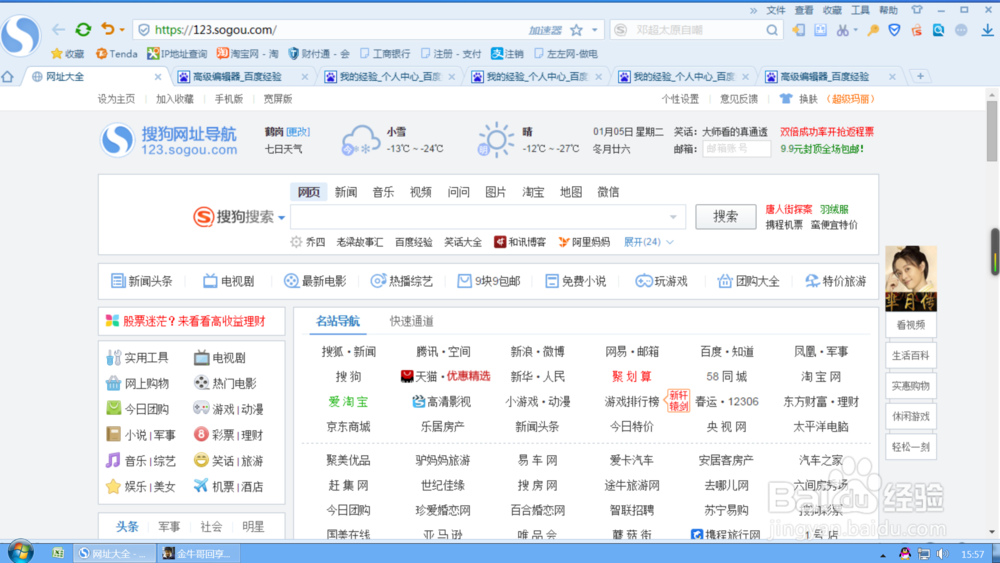The height and width of the screenshot is (563, 1000).
Task: Open the 京东商城 site link
Action: coord(348,427)
